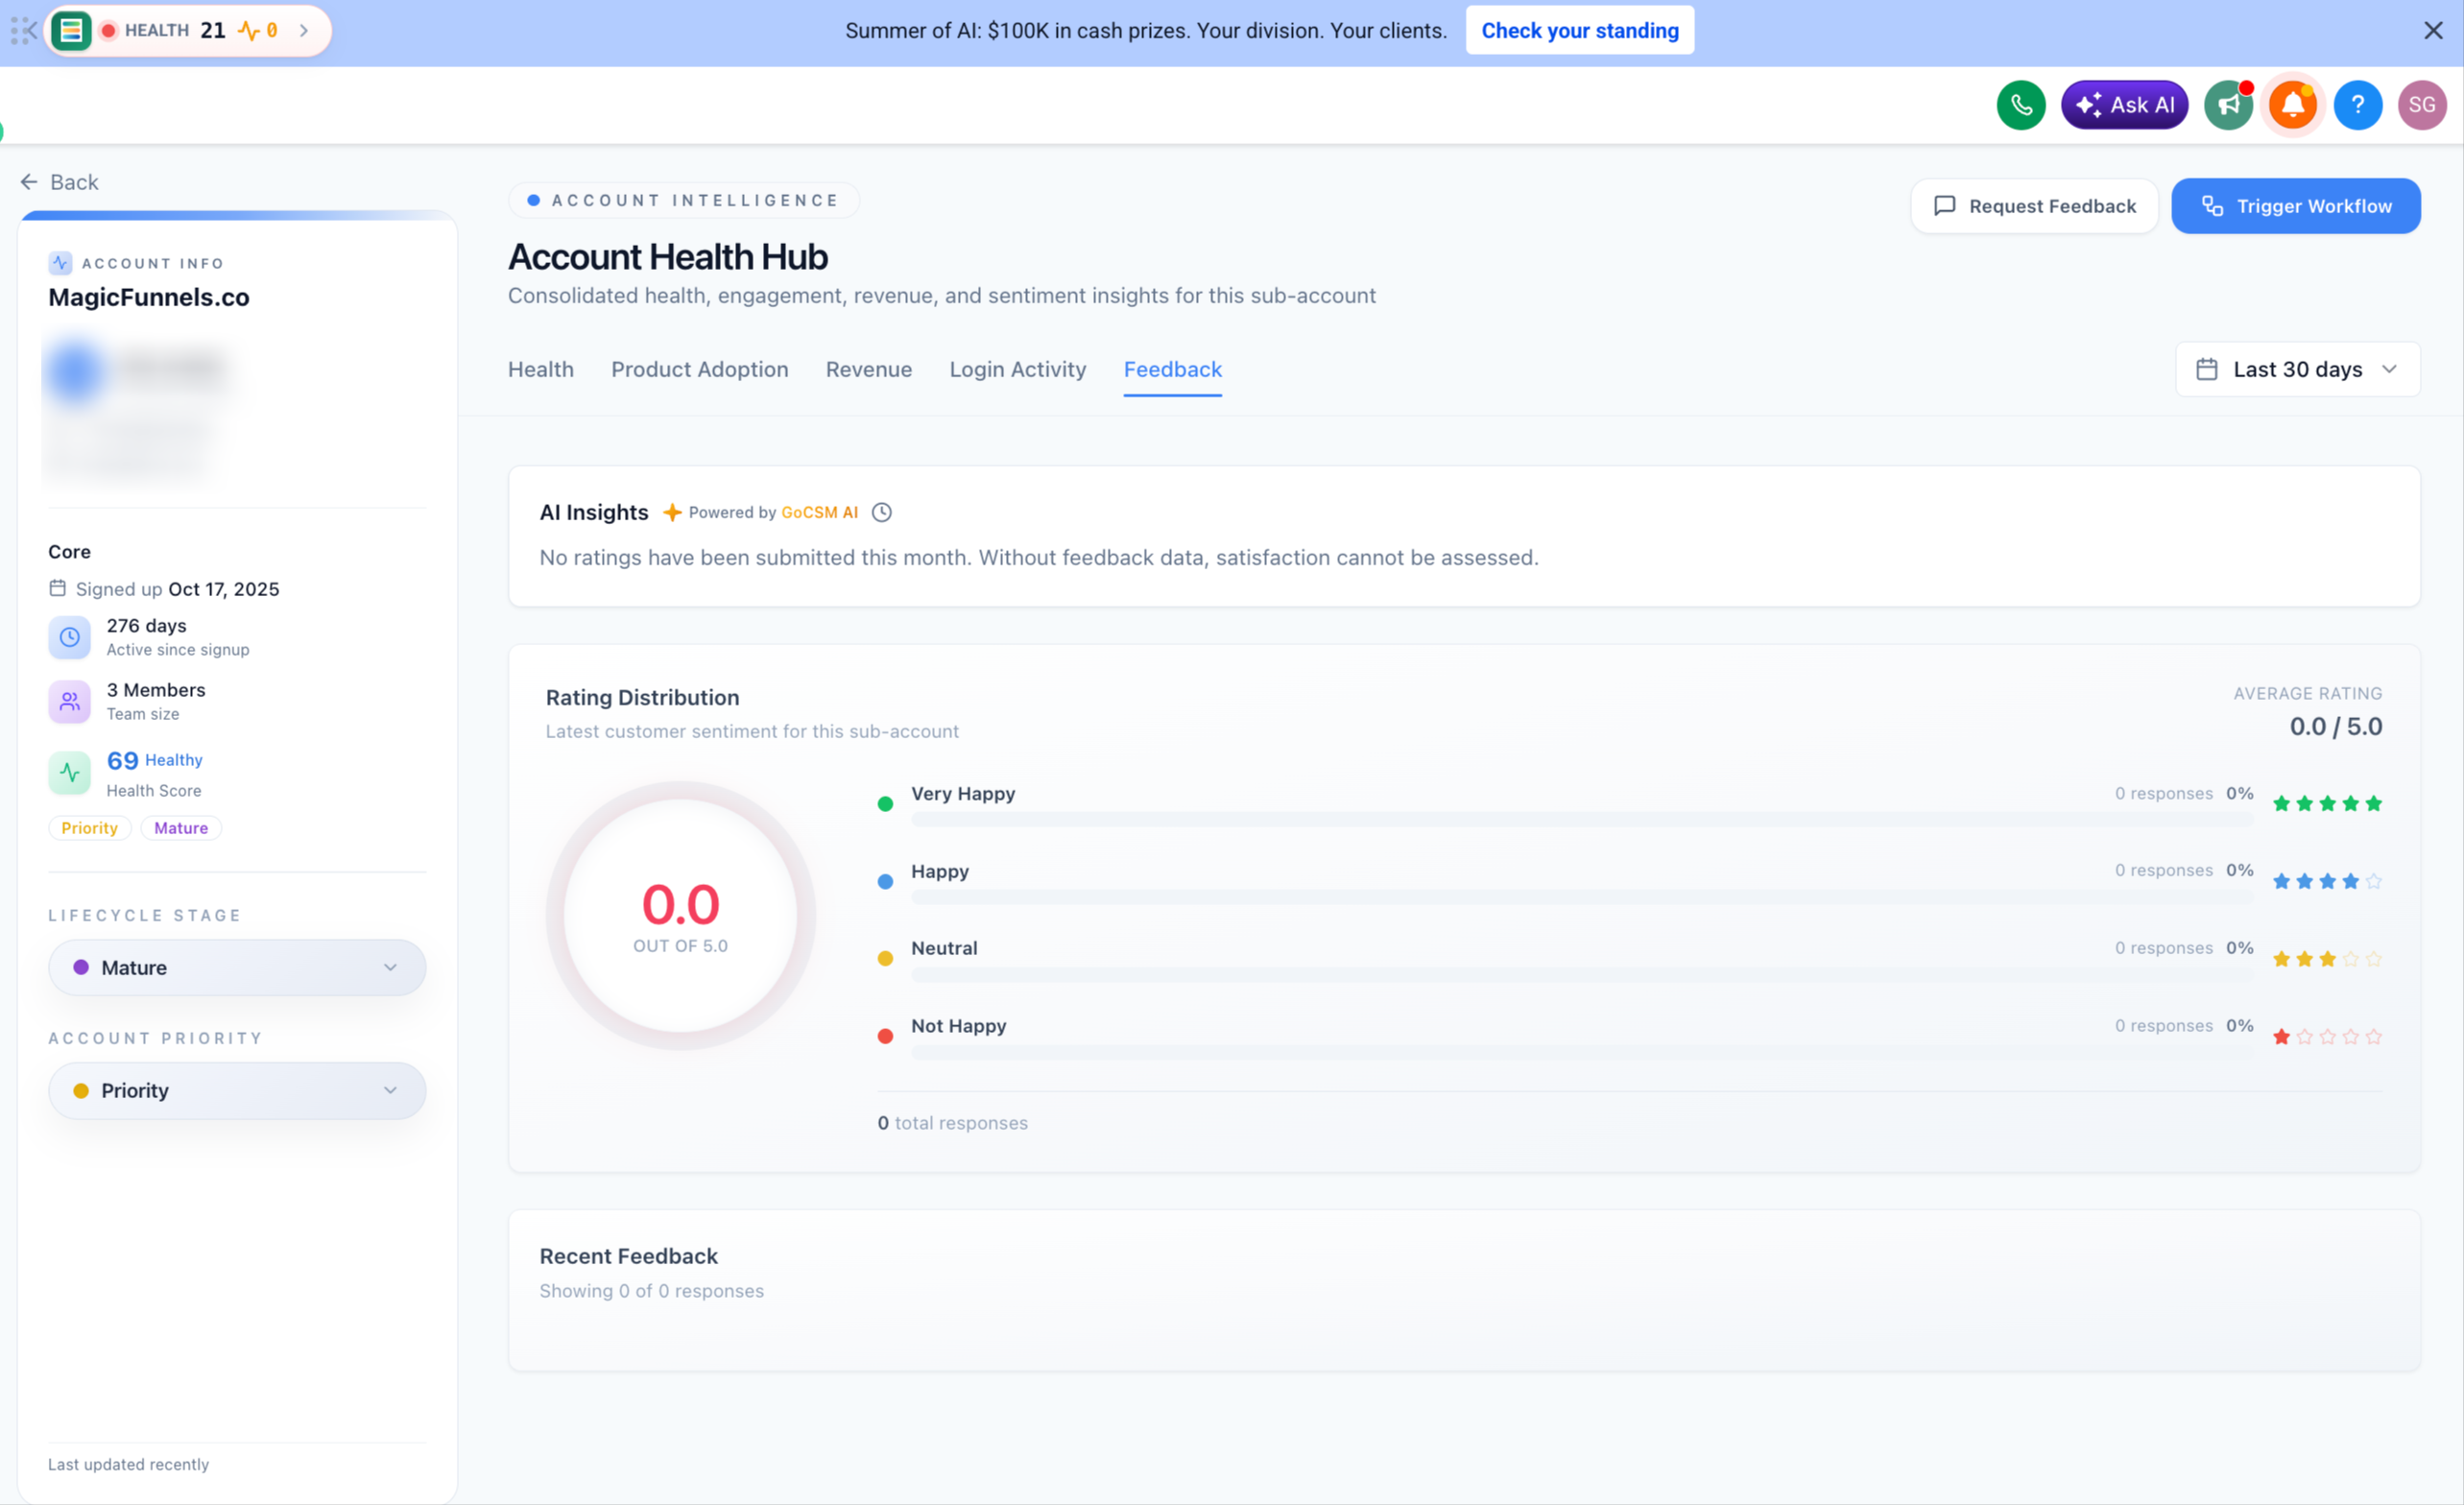Click the Showing 0 of 0 responses text
Viewport: 2464px width, 1505px height.
point(652,1291)
